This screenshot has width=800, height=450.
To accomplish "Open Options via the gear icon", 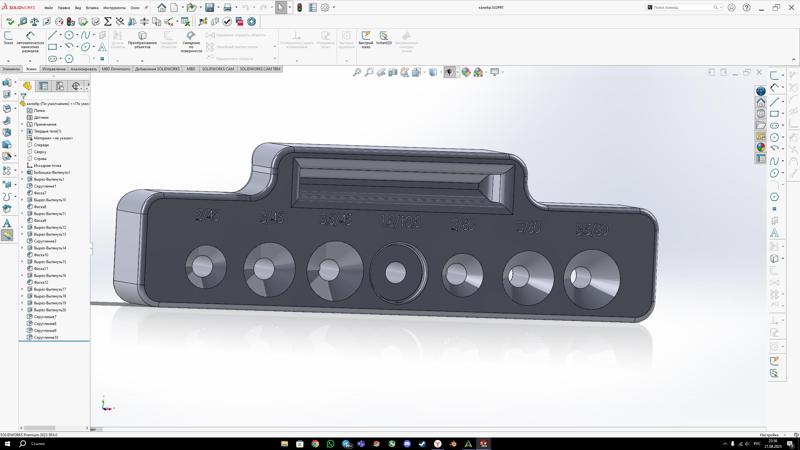I will (x=325, y=8).
